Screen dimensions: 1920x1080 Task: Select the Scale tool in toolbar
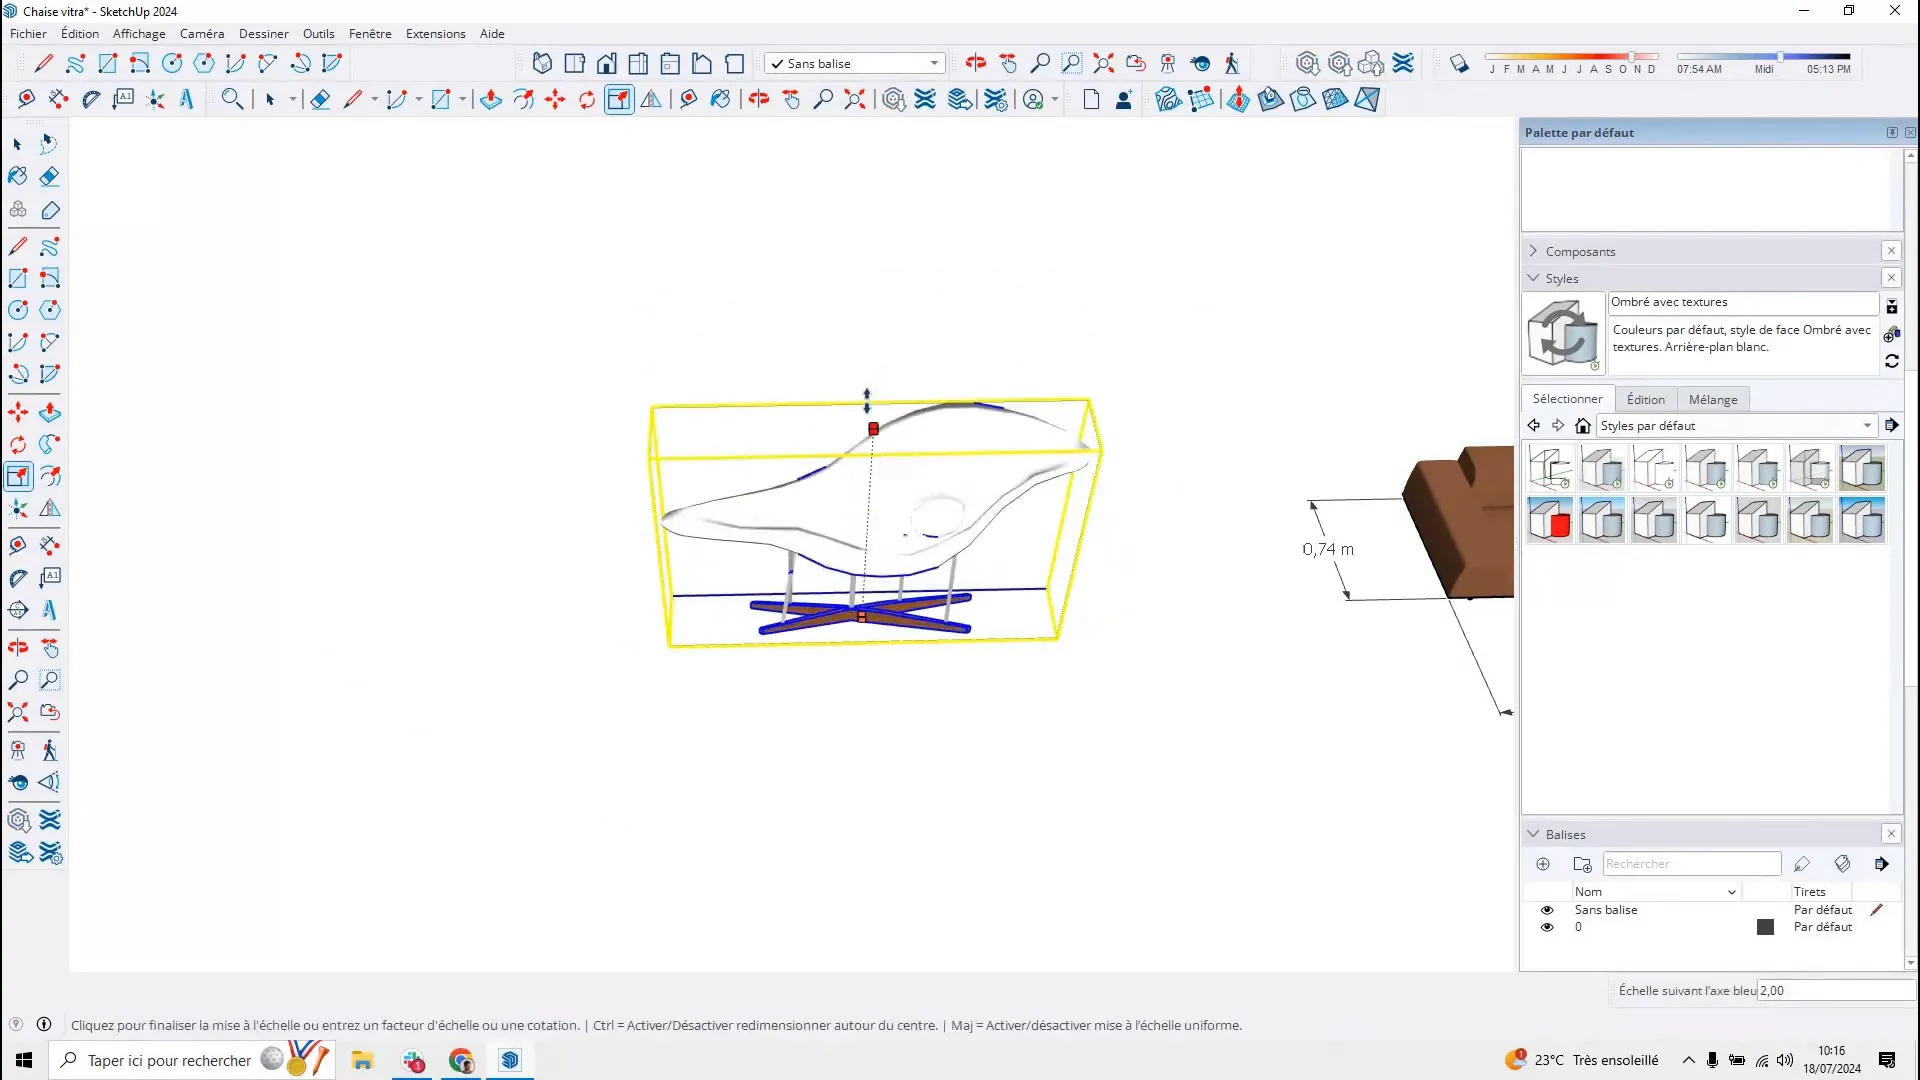pyautogui.click(x=18, y=476)
